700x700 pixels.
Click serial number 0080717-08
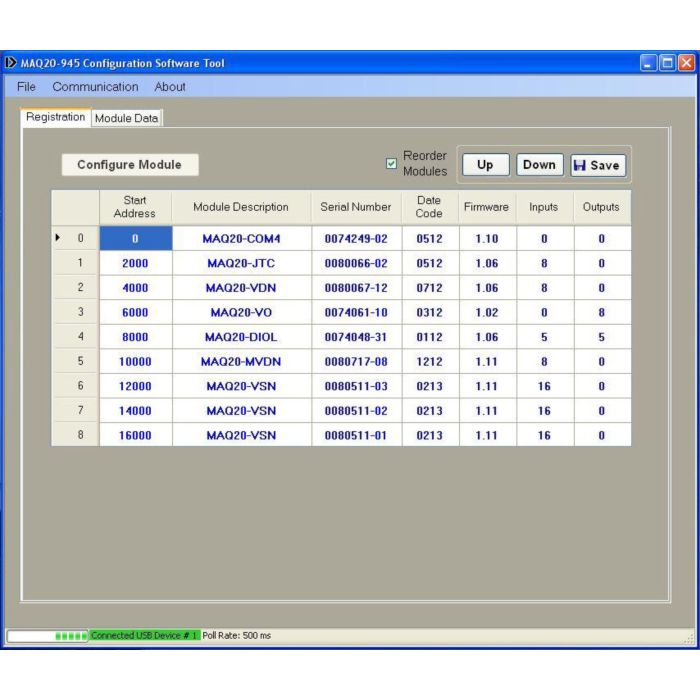point(356,361)
